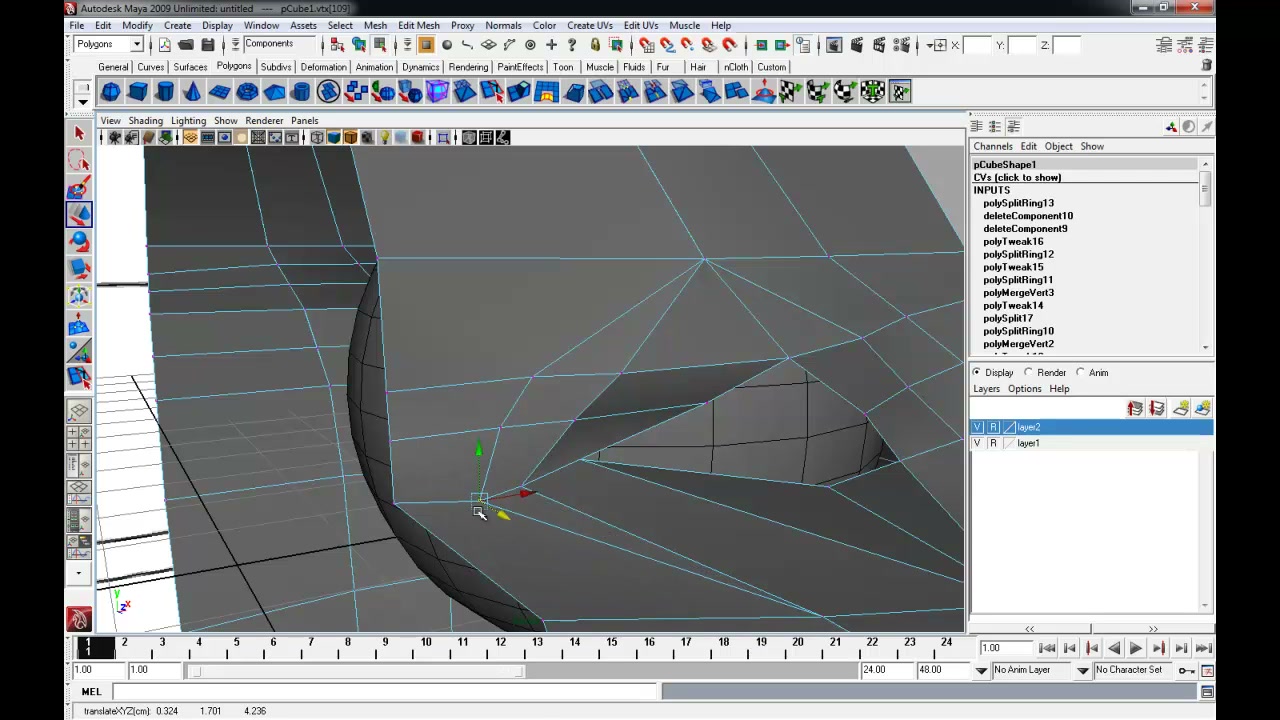Select the Anim radio button
This screenshot has width=1280, height=720.
tap(1092, 372)
